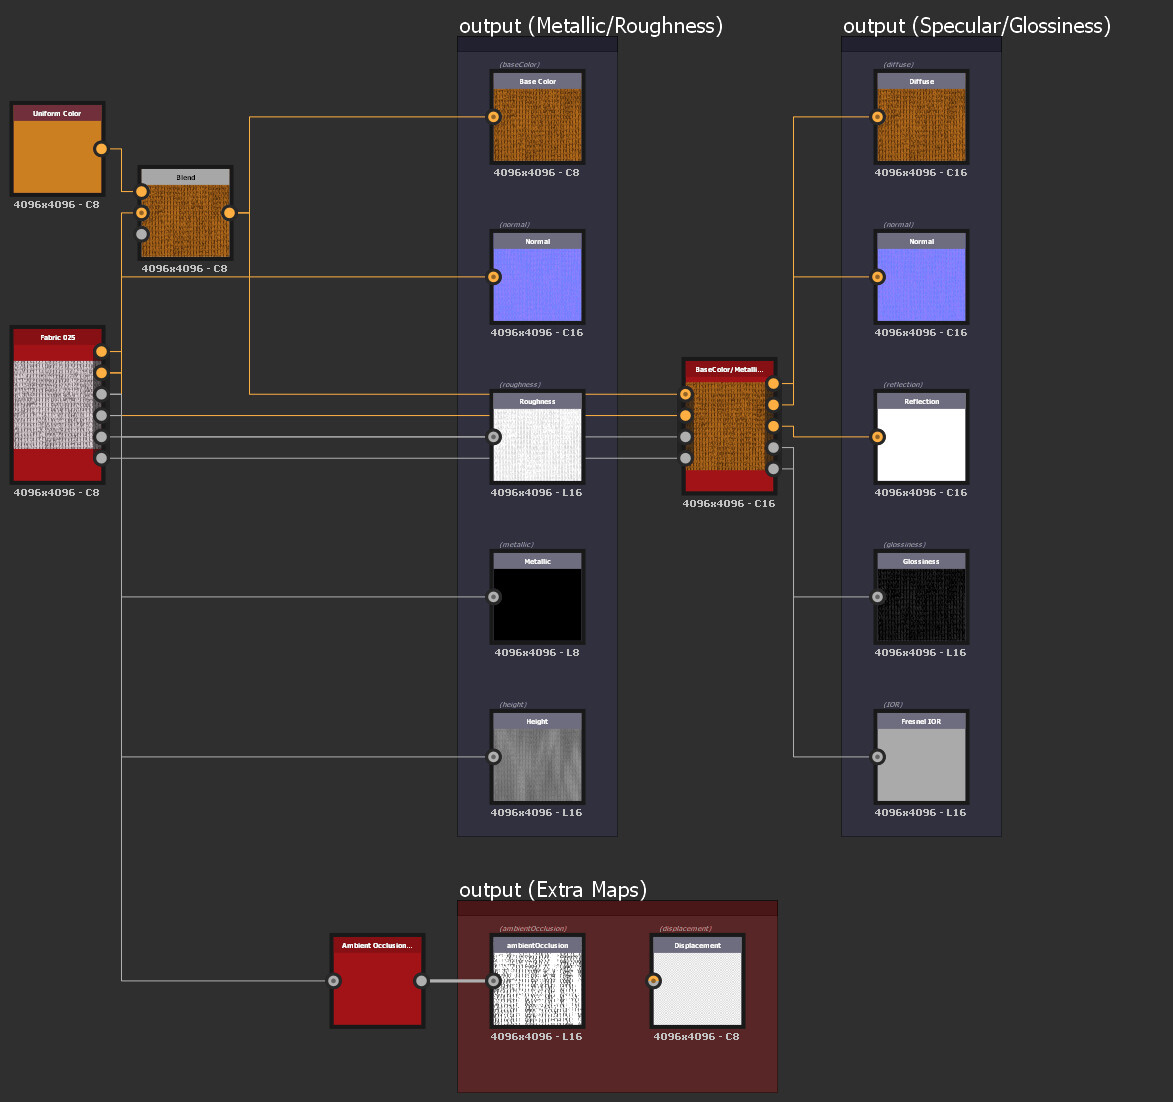This screenshot has width=1173, height=1102.
Task: Click the 'output (Extra Maps)' frame title
Action: (553, 890)
